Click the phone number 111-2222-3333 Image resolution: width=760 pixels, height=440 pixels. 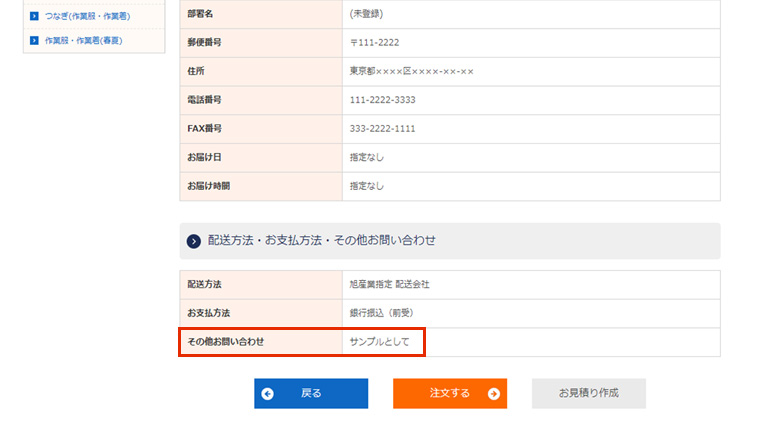click(382, 100)
